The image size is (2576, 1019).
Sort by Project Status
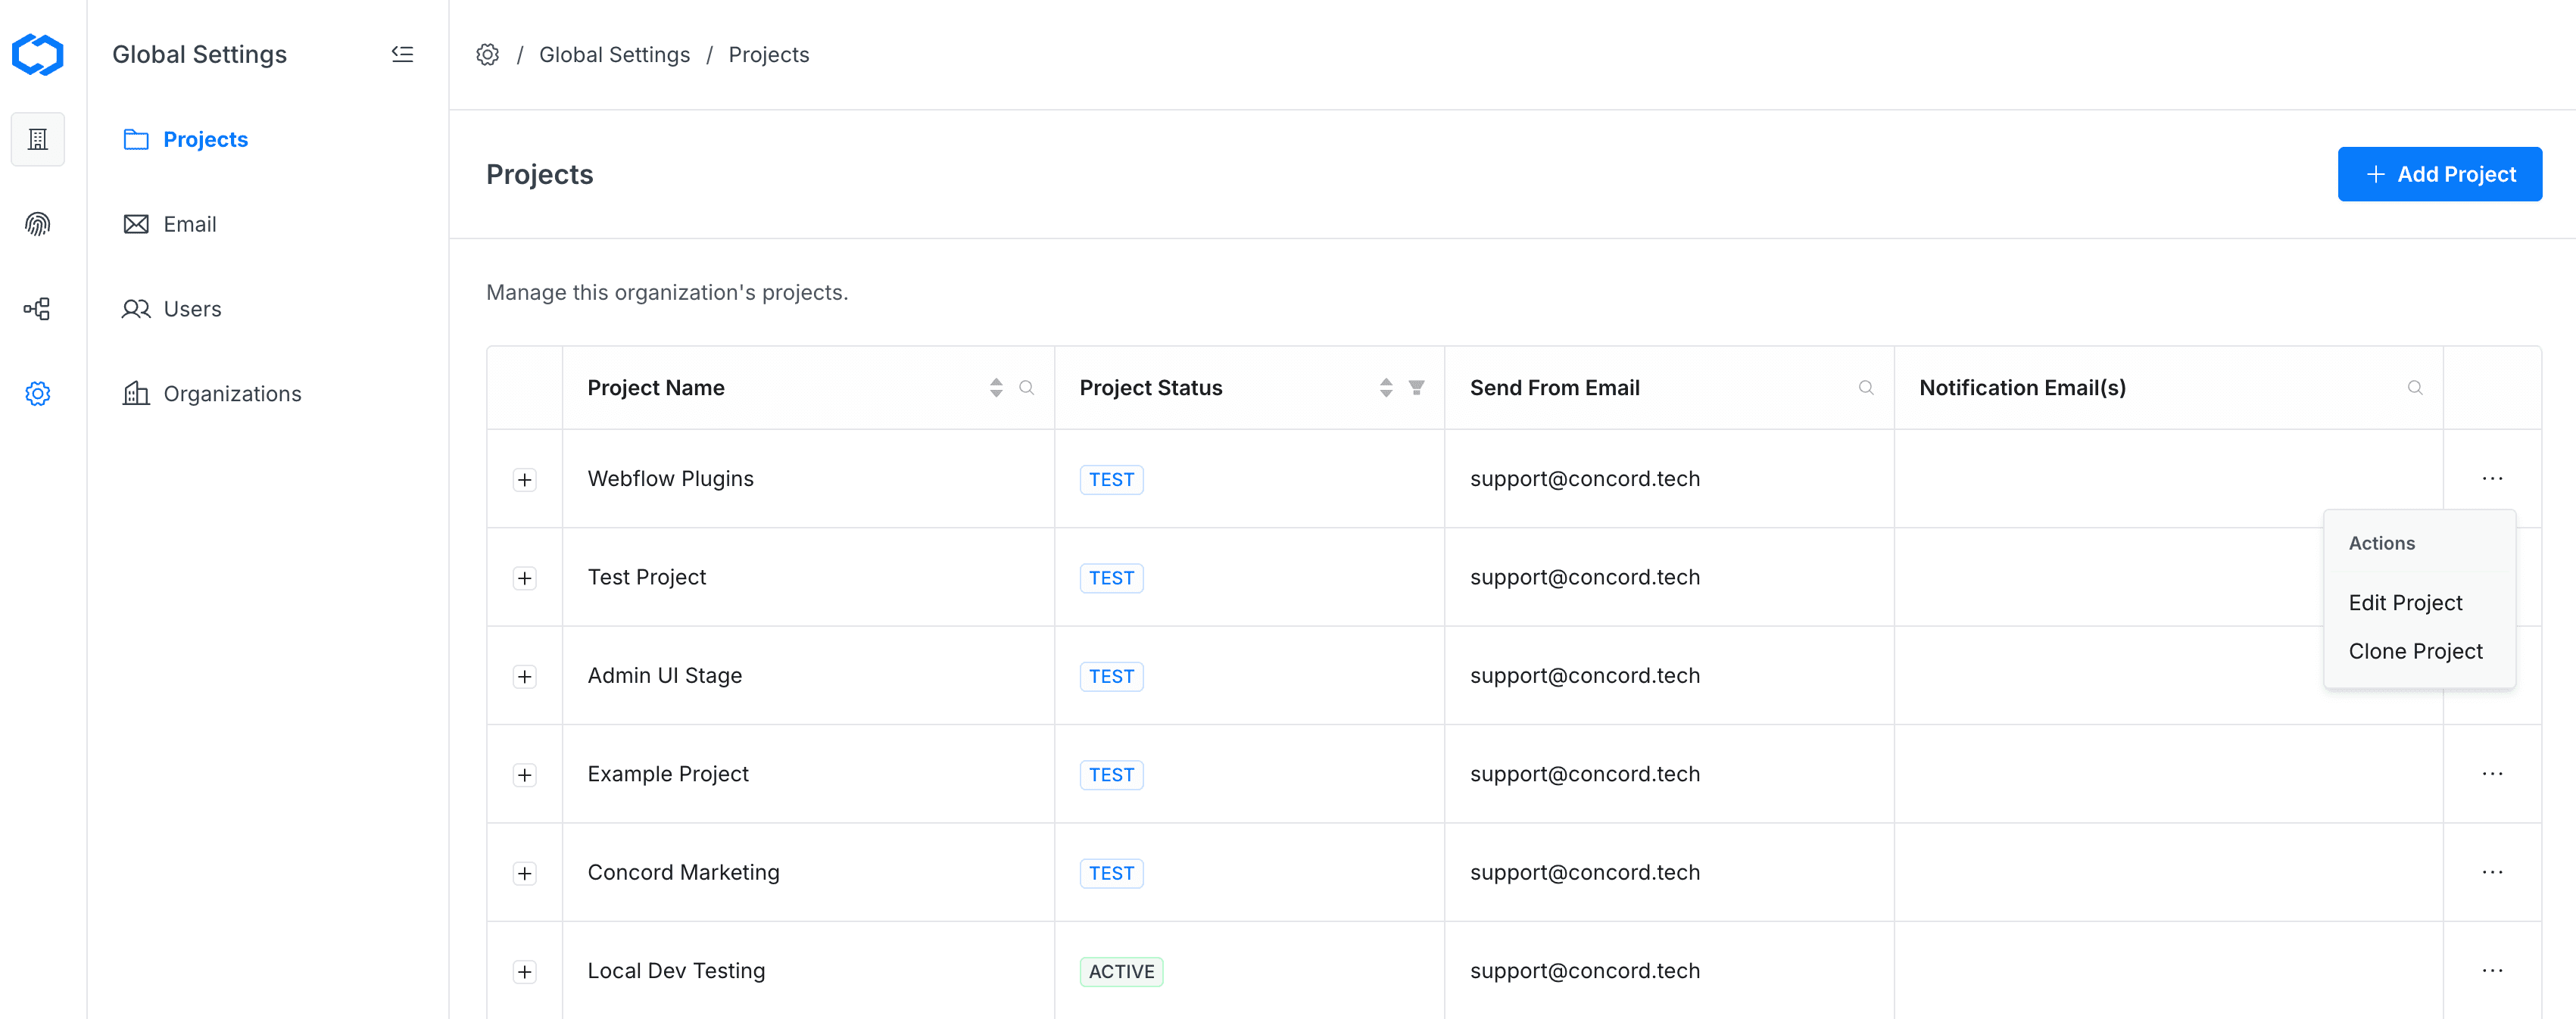(x=1385, y=388)
